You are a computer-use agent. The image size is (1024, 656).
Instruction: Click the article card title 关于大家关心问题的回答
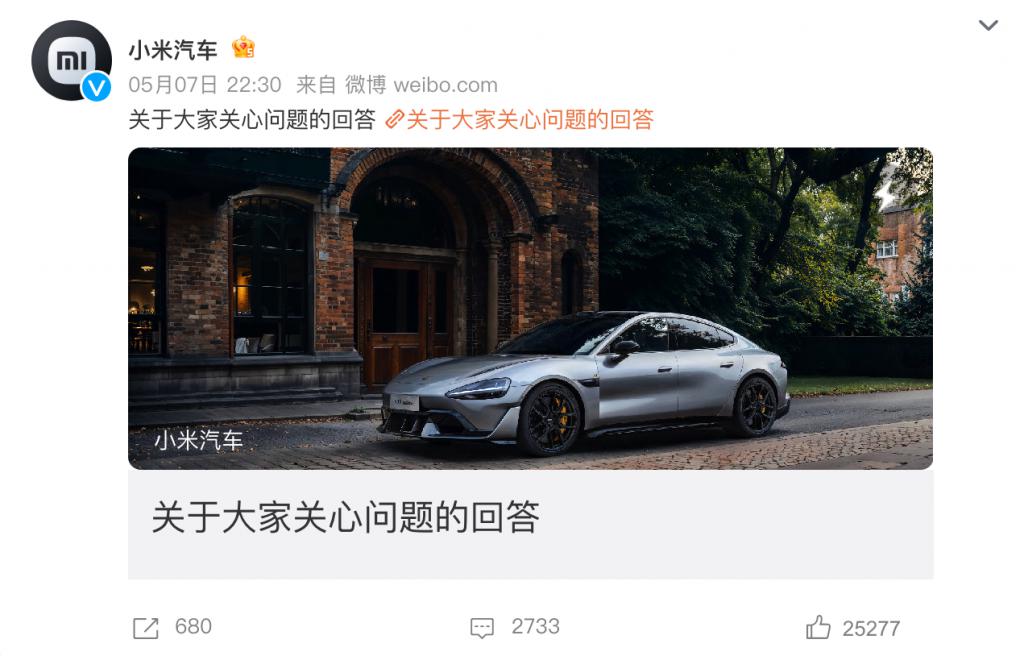[x=345, y=517]
